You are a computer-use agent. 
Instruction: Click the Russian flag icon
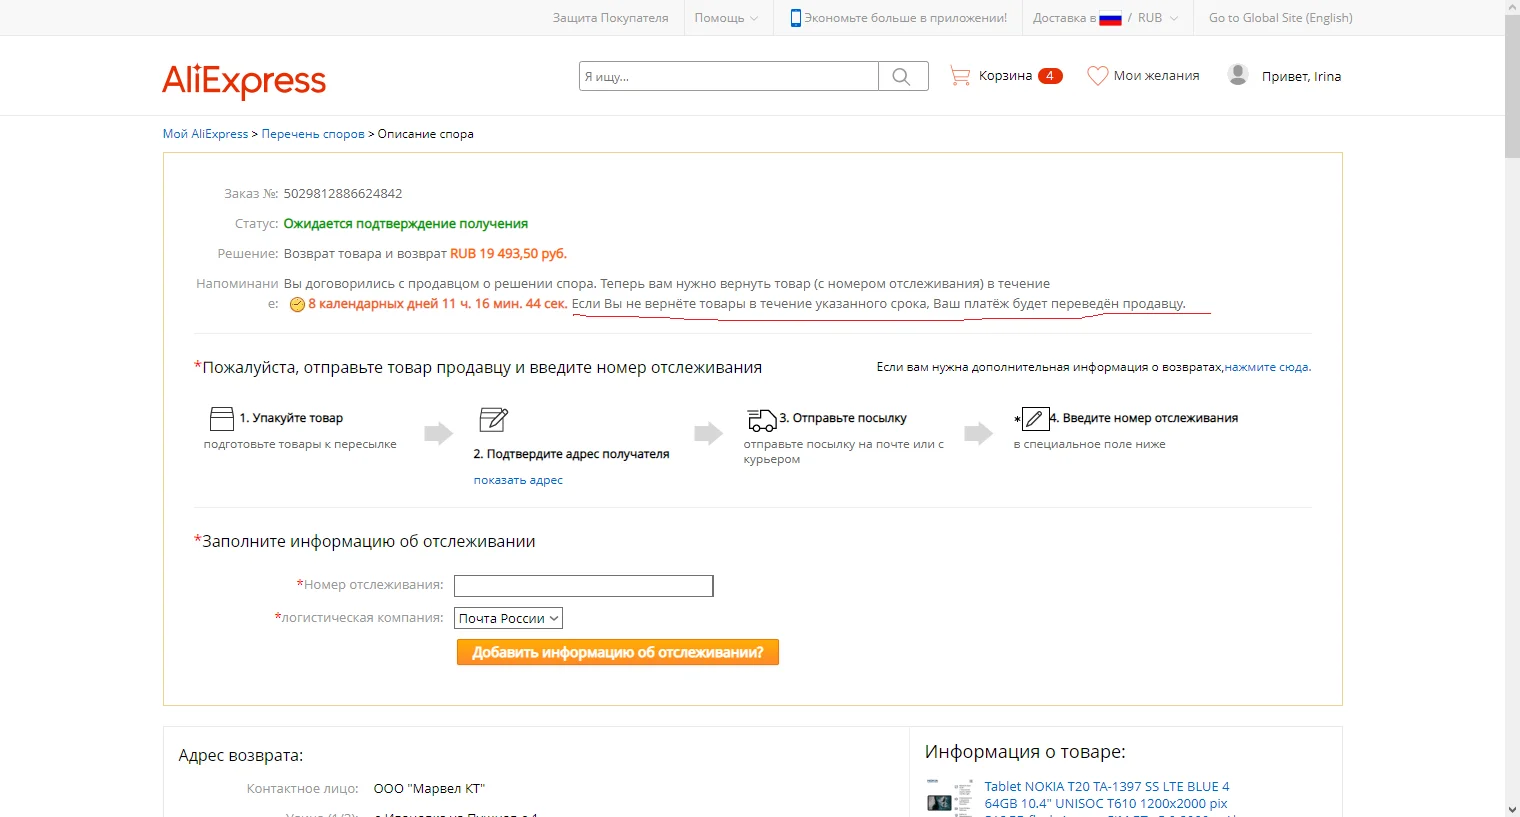1110,18
